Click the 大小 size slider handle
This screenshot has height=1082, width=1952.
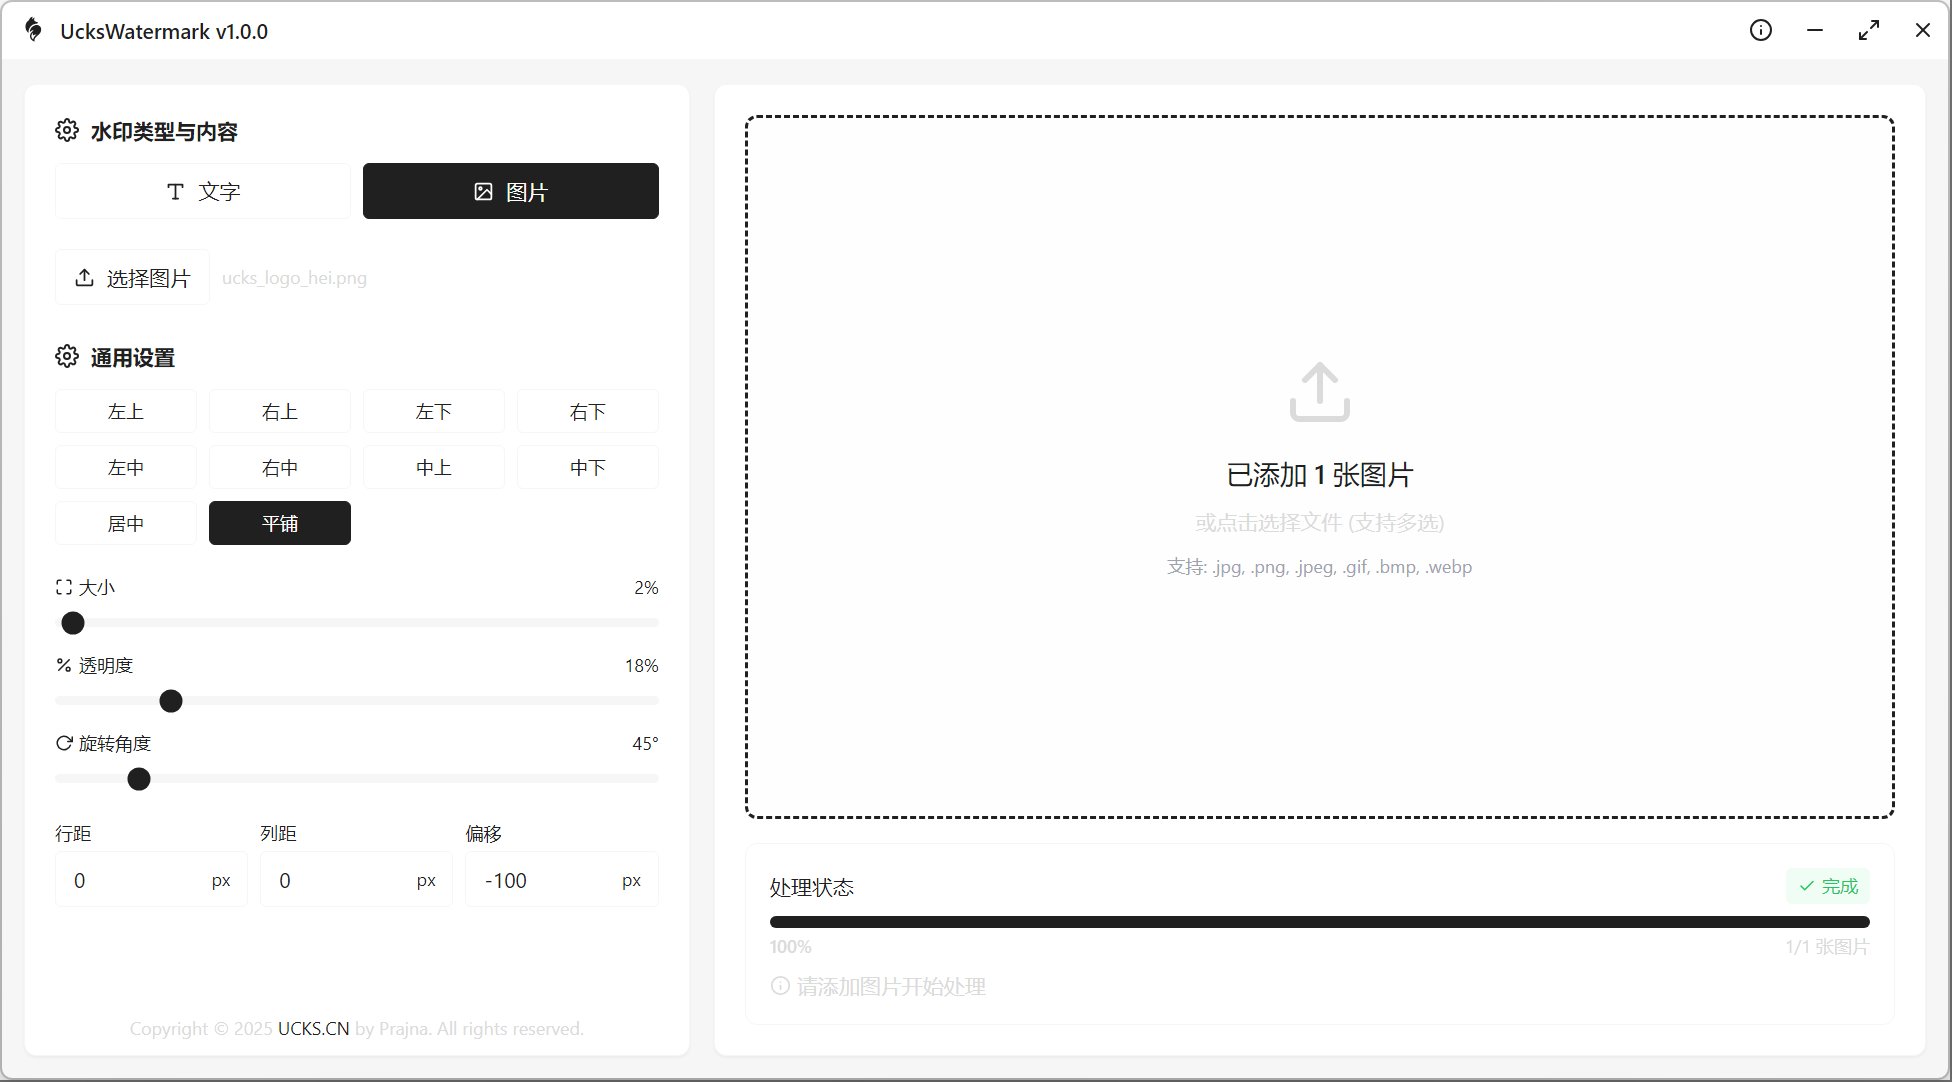[73, 623]
